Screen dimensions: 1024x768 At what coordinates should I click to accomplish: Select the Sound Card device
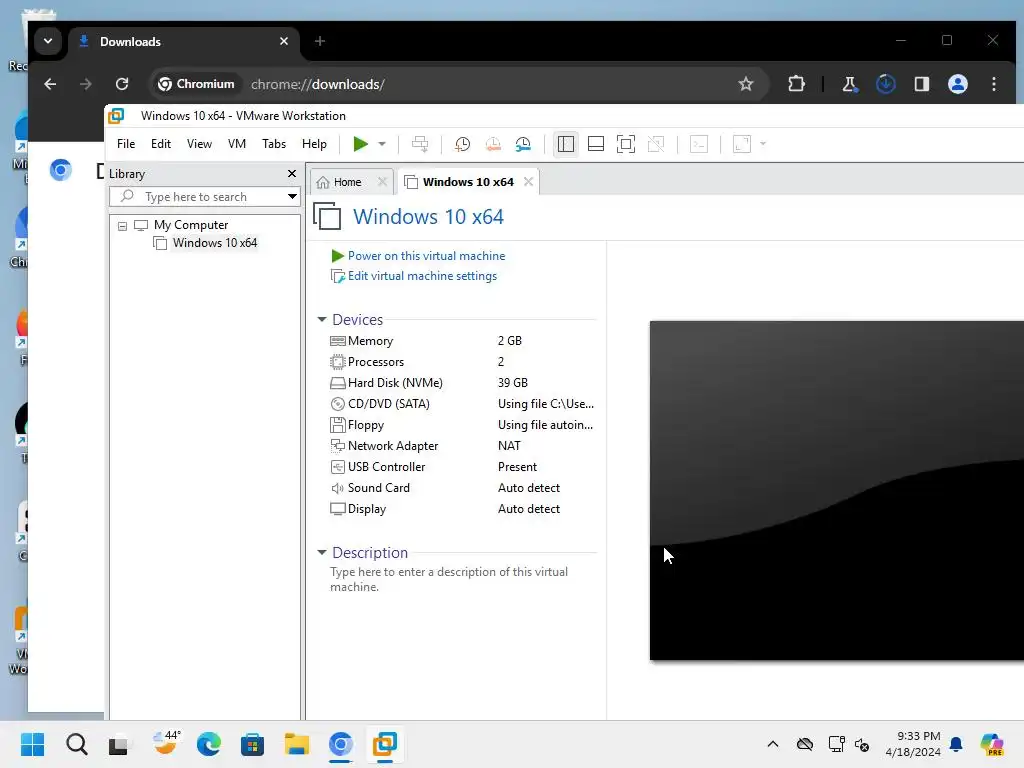(462, 488)
